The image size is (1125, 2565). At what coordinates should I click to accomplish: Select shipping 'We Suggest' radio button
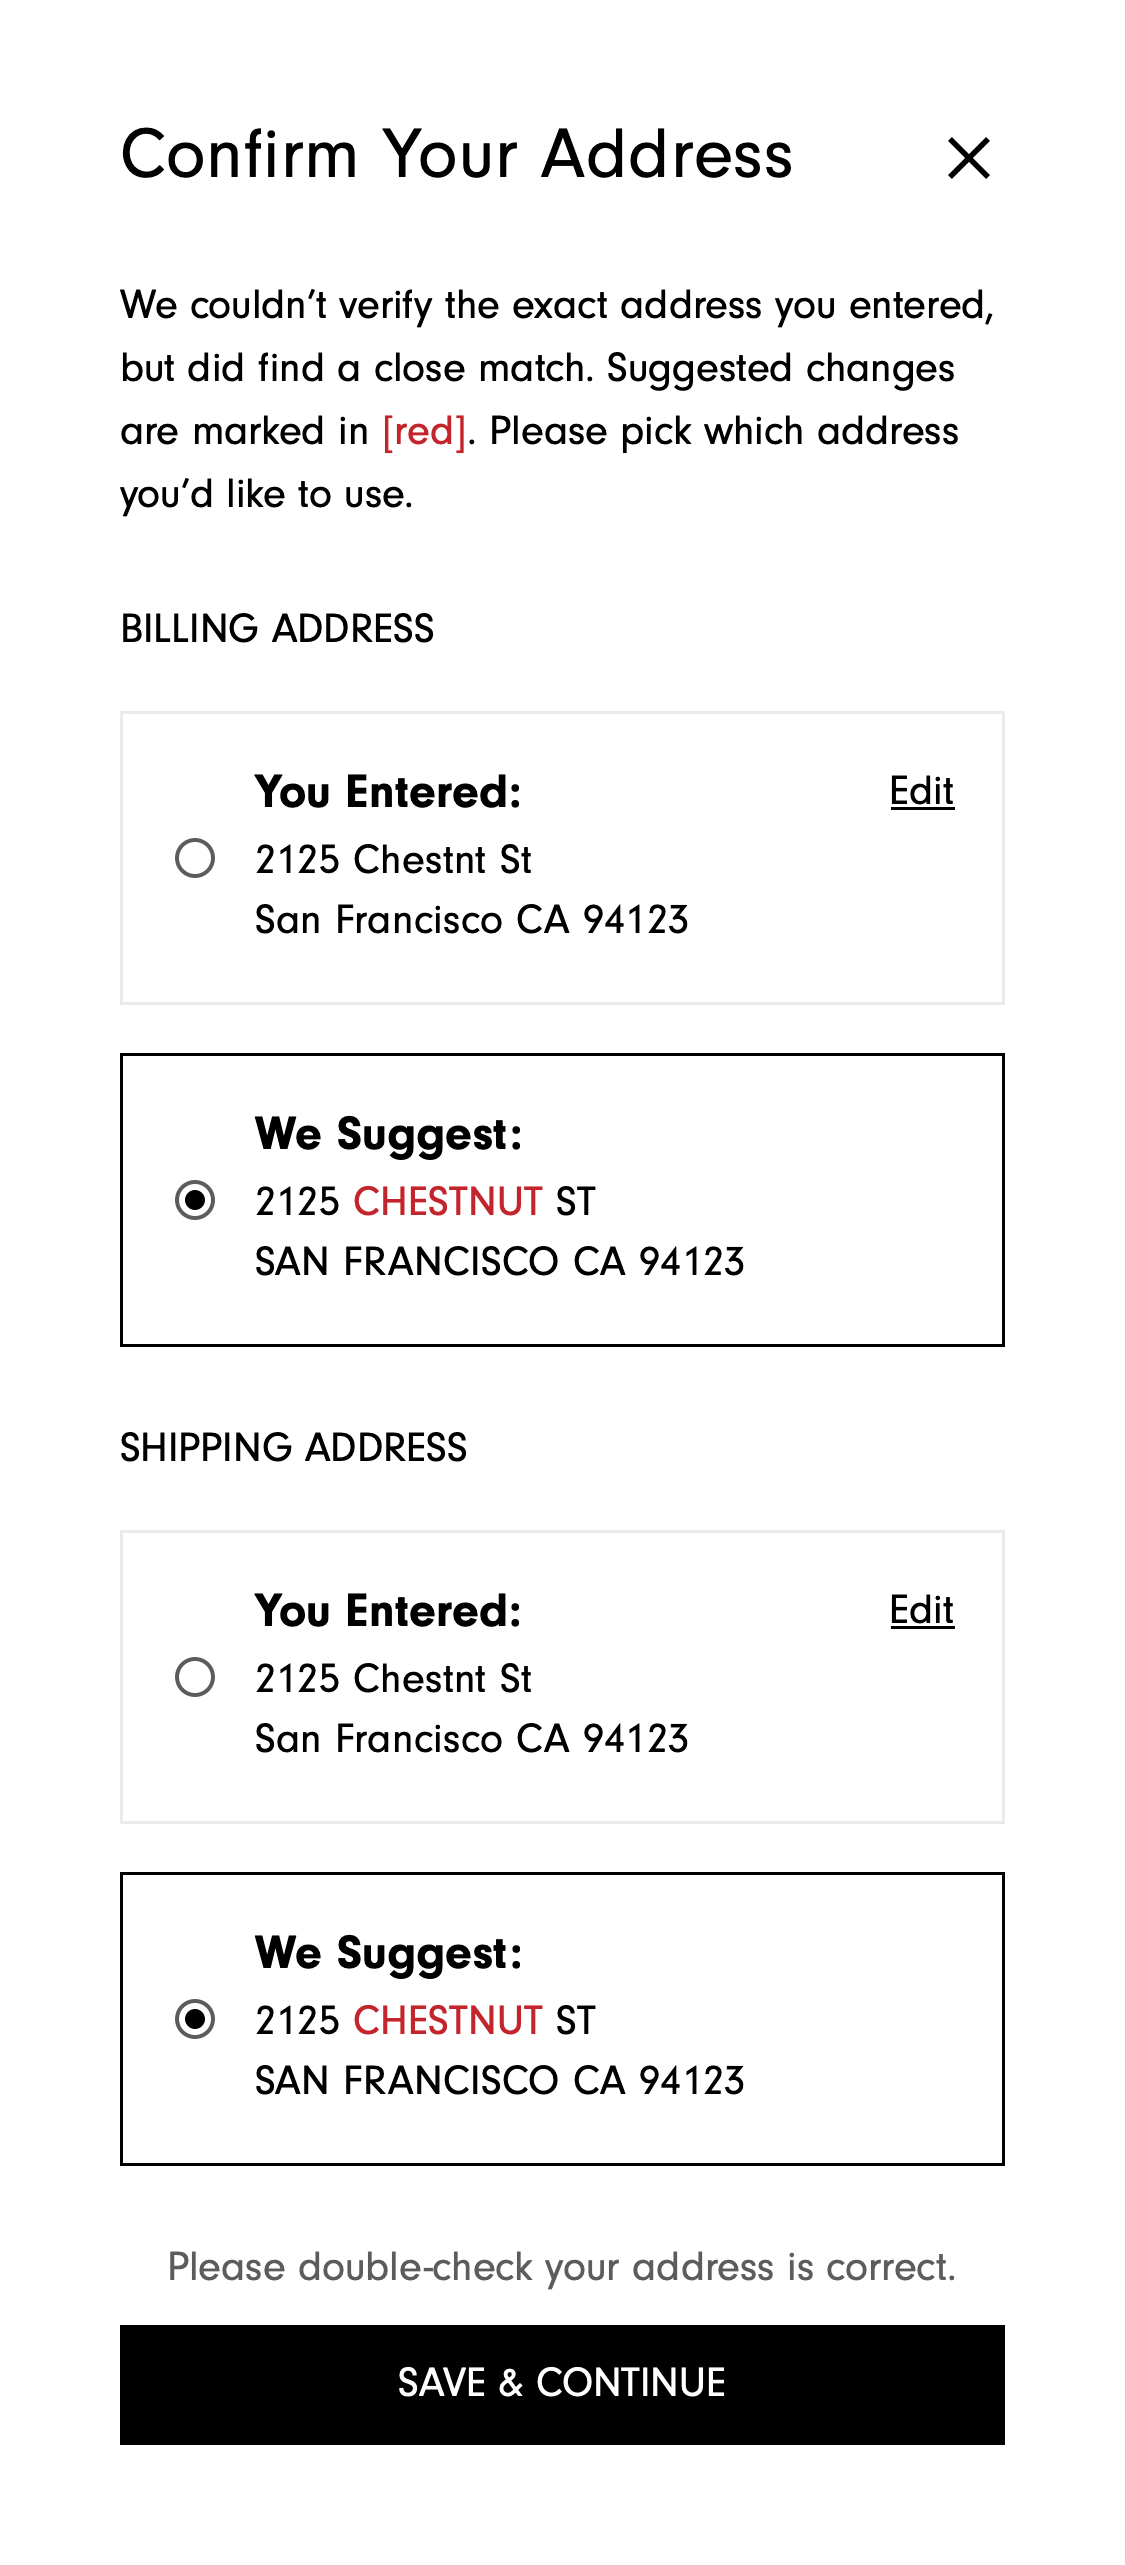(195, 2019)
